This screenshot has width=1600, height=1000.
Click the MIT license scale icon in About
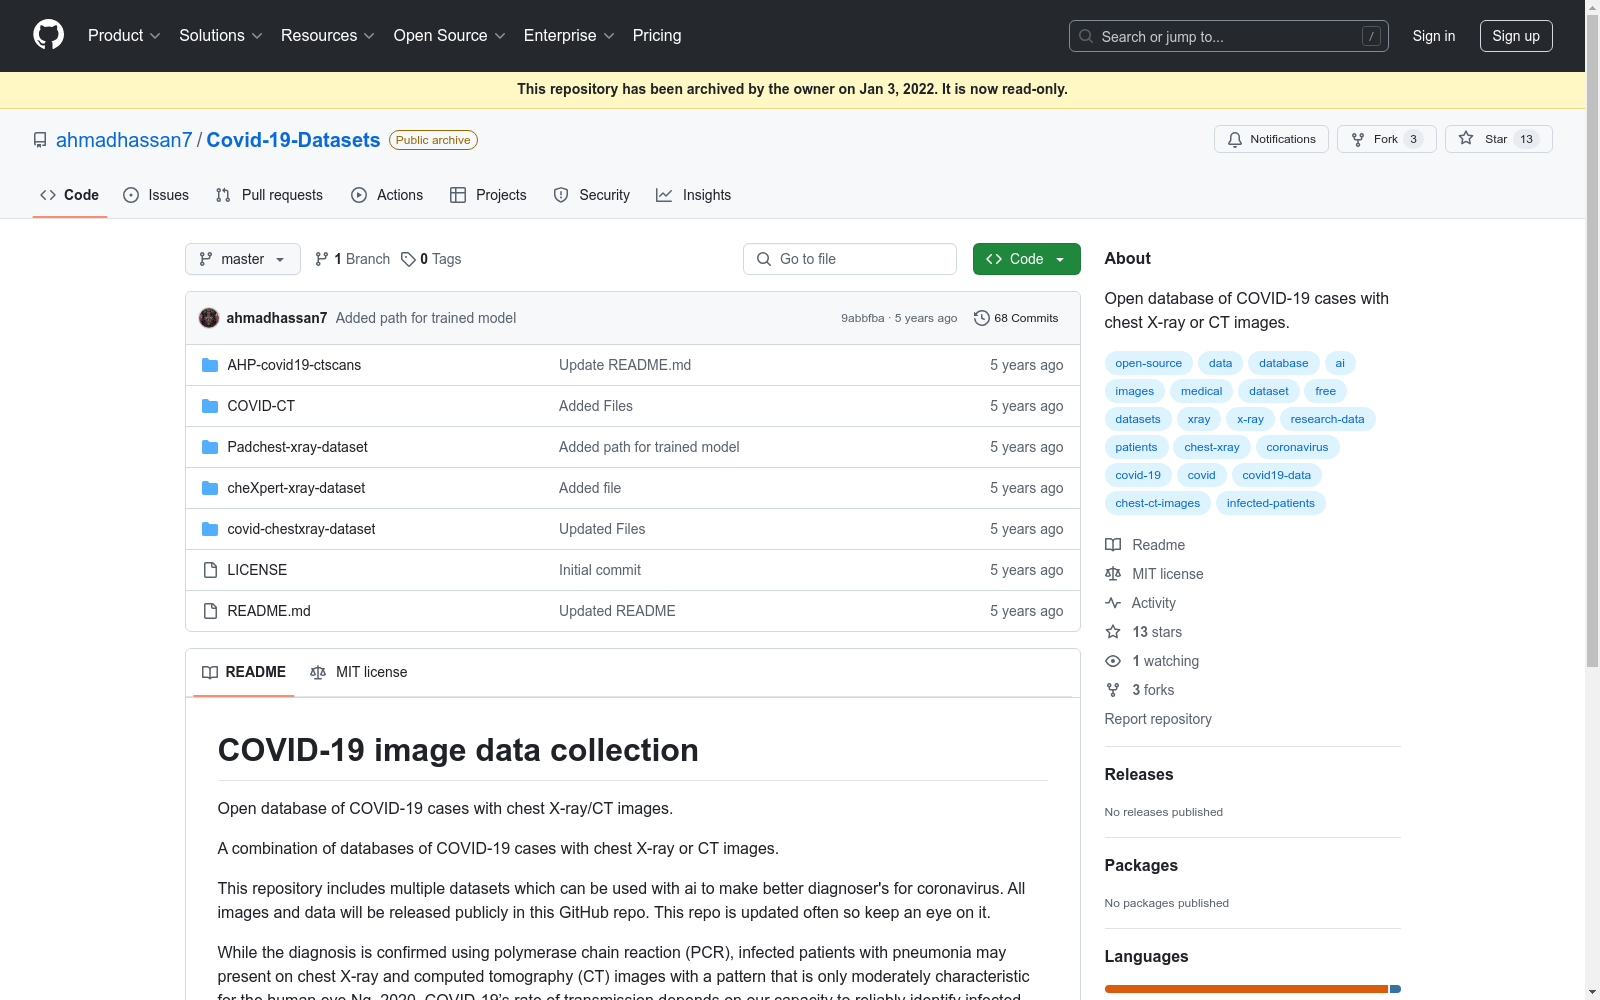1113,574
